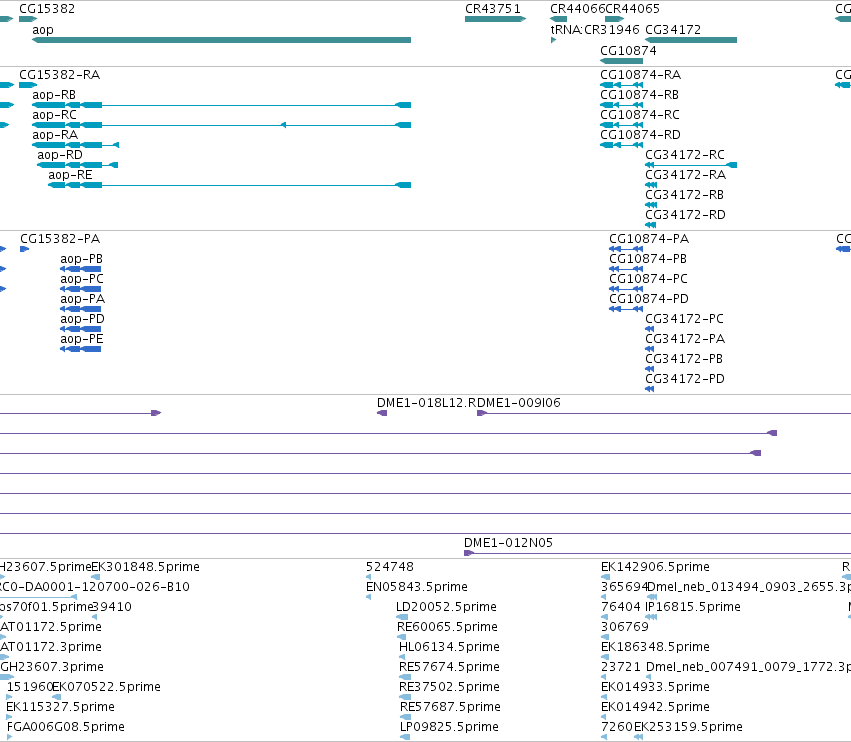Click the CG34172 gene bar in top track
Image resolution: width=851 pixels, height=742 pixels.
point(691,40)
